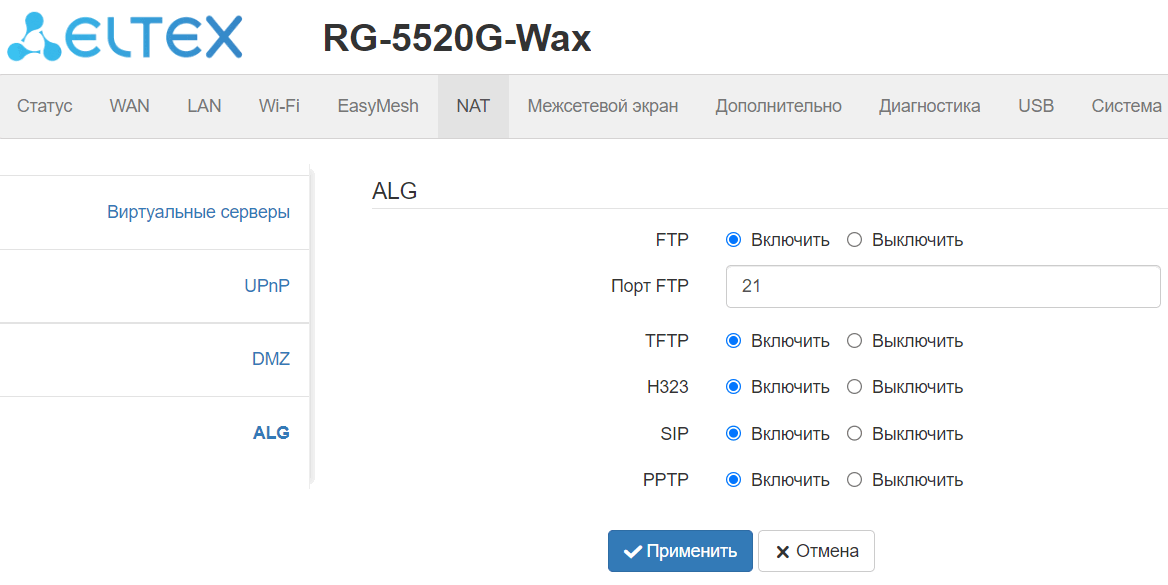Select the UPnP sidebar item
The width and height of the screenshot is (1168, 585).
click(267, 286)
